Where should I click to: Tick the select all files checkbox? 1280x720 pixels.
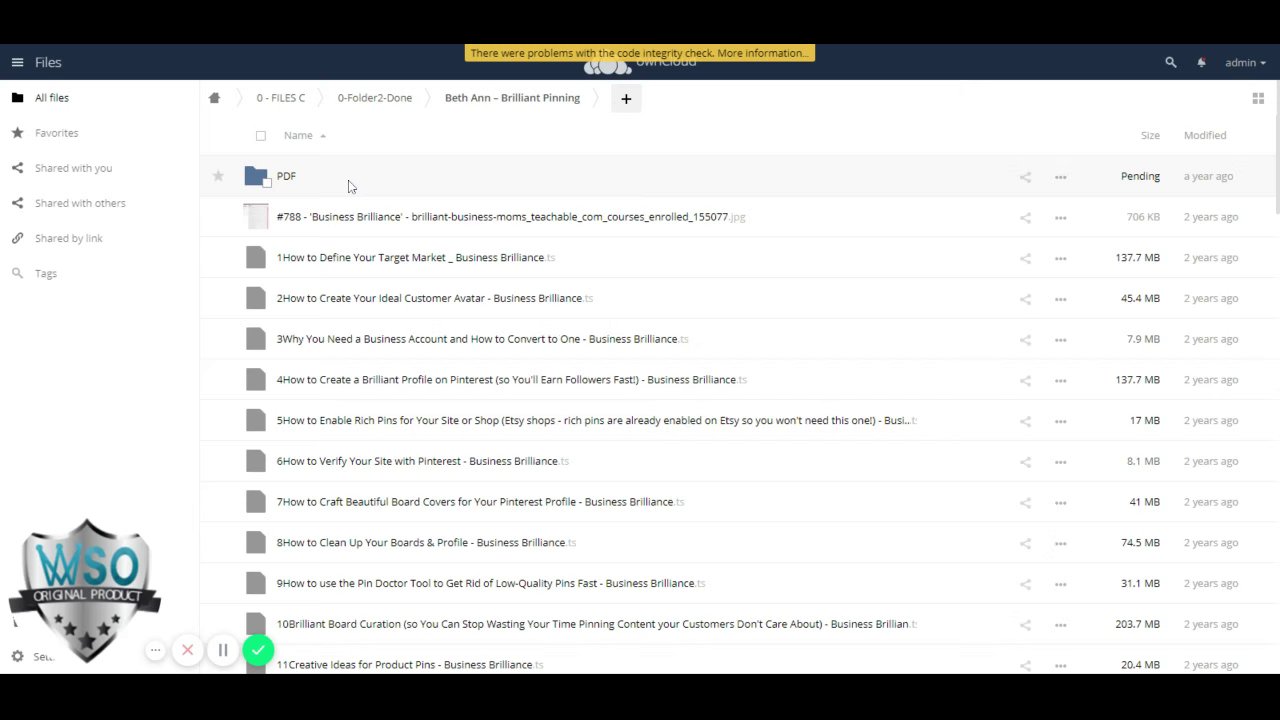261,135
